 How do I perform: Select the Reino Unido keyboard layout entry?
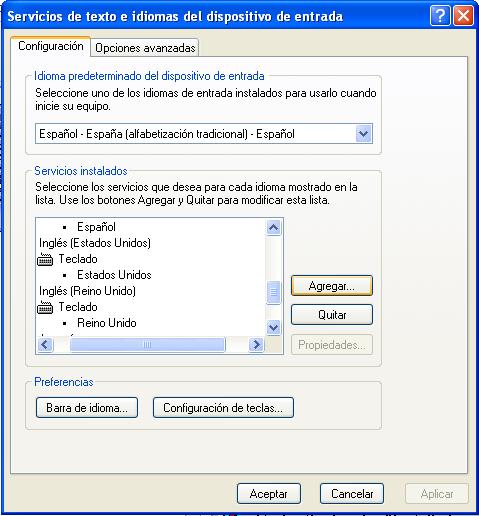tap(107, 323)
